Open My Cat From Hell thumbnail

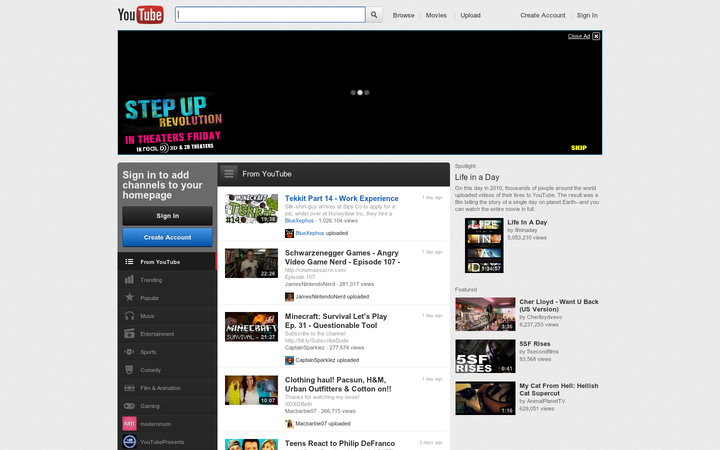[485, 398]
